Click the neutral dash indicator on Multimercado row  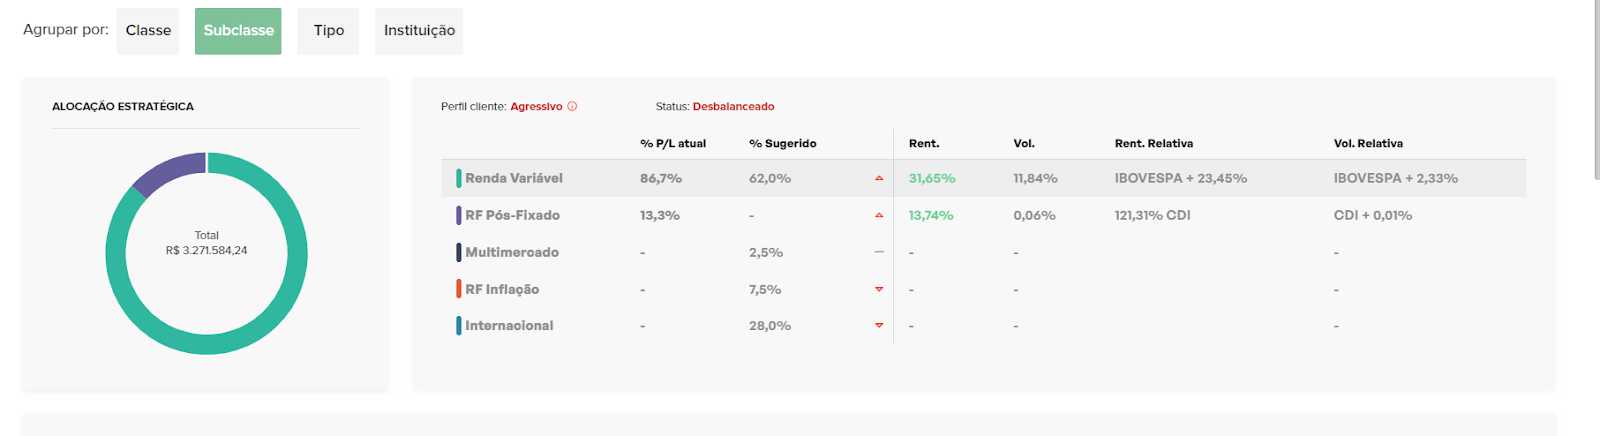(879, 252)
